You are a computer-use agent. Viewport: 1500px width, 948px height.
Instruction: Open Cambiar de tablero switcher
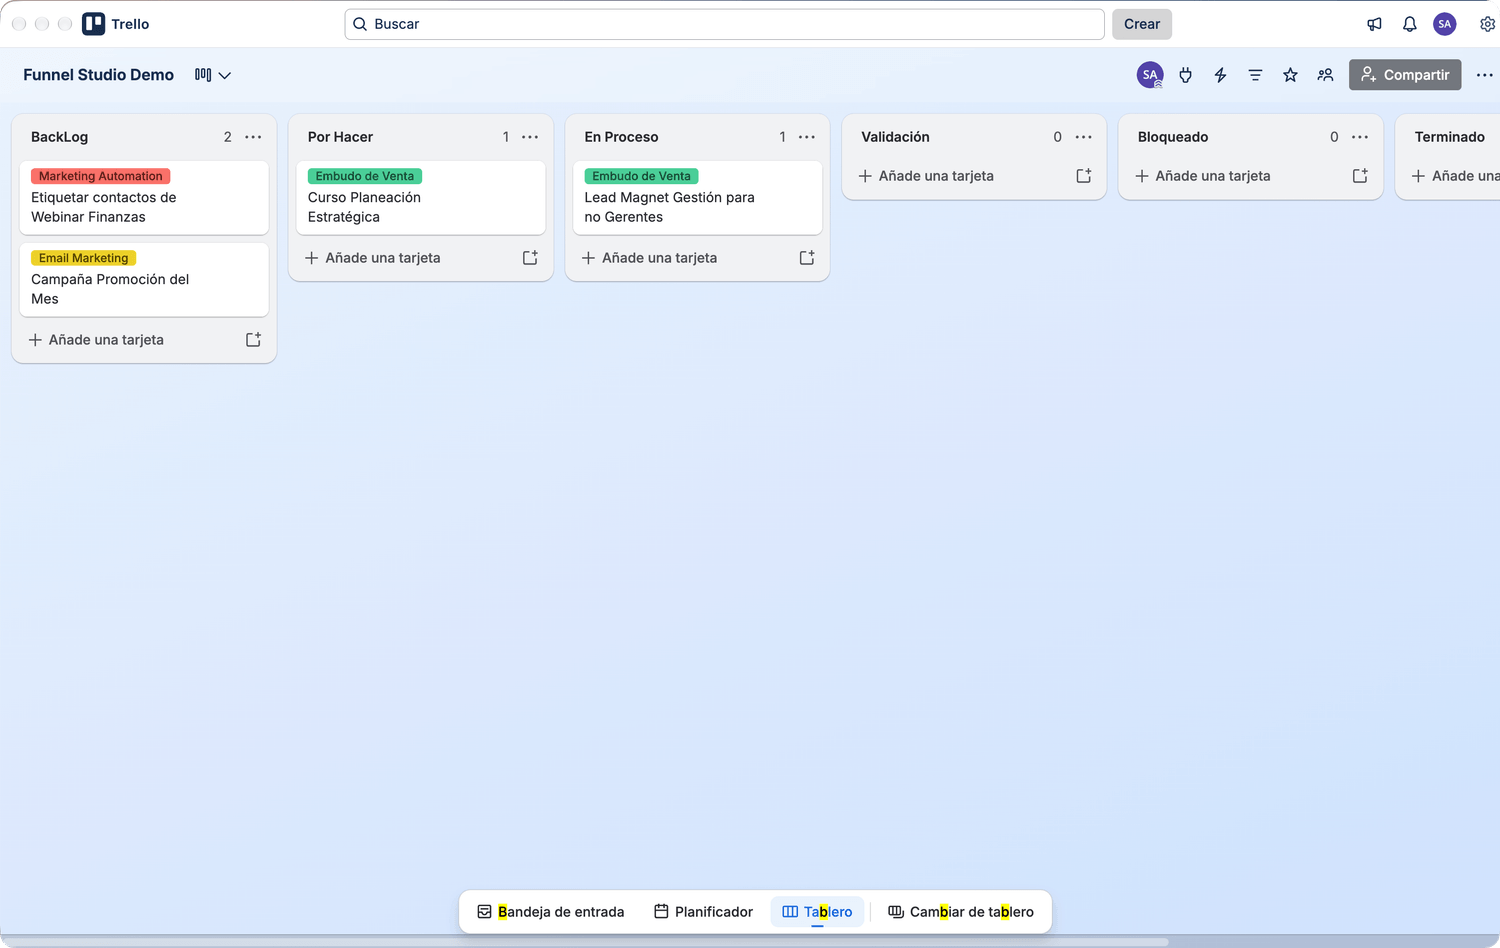(x=961, y=912)
